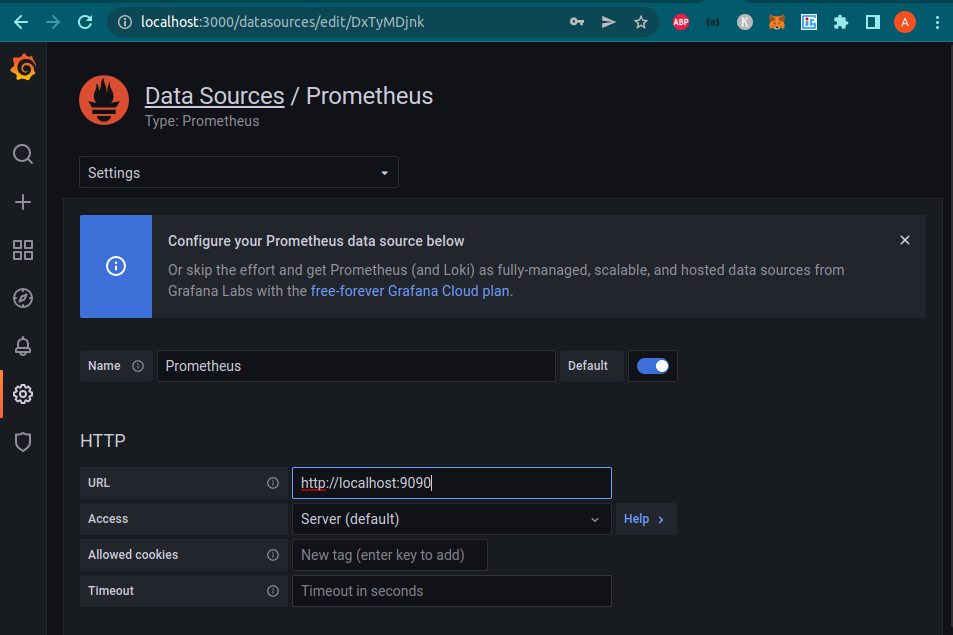The width and height of the screenshot is (953, 635).
Task: Open the MetaMask fox extension icon
Action: pyautogui.click(x=777, y=21)
